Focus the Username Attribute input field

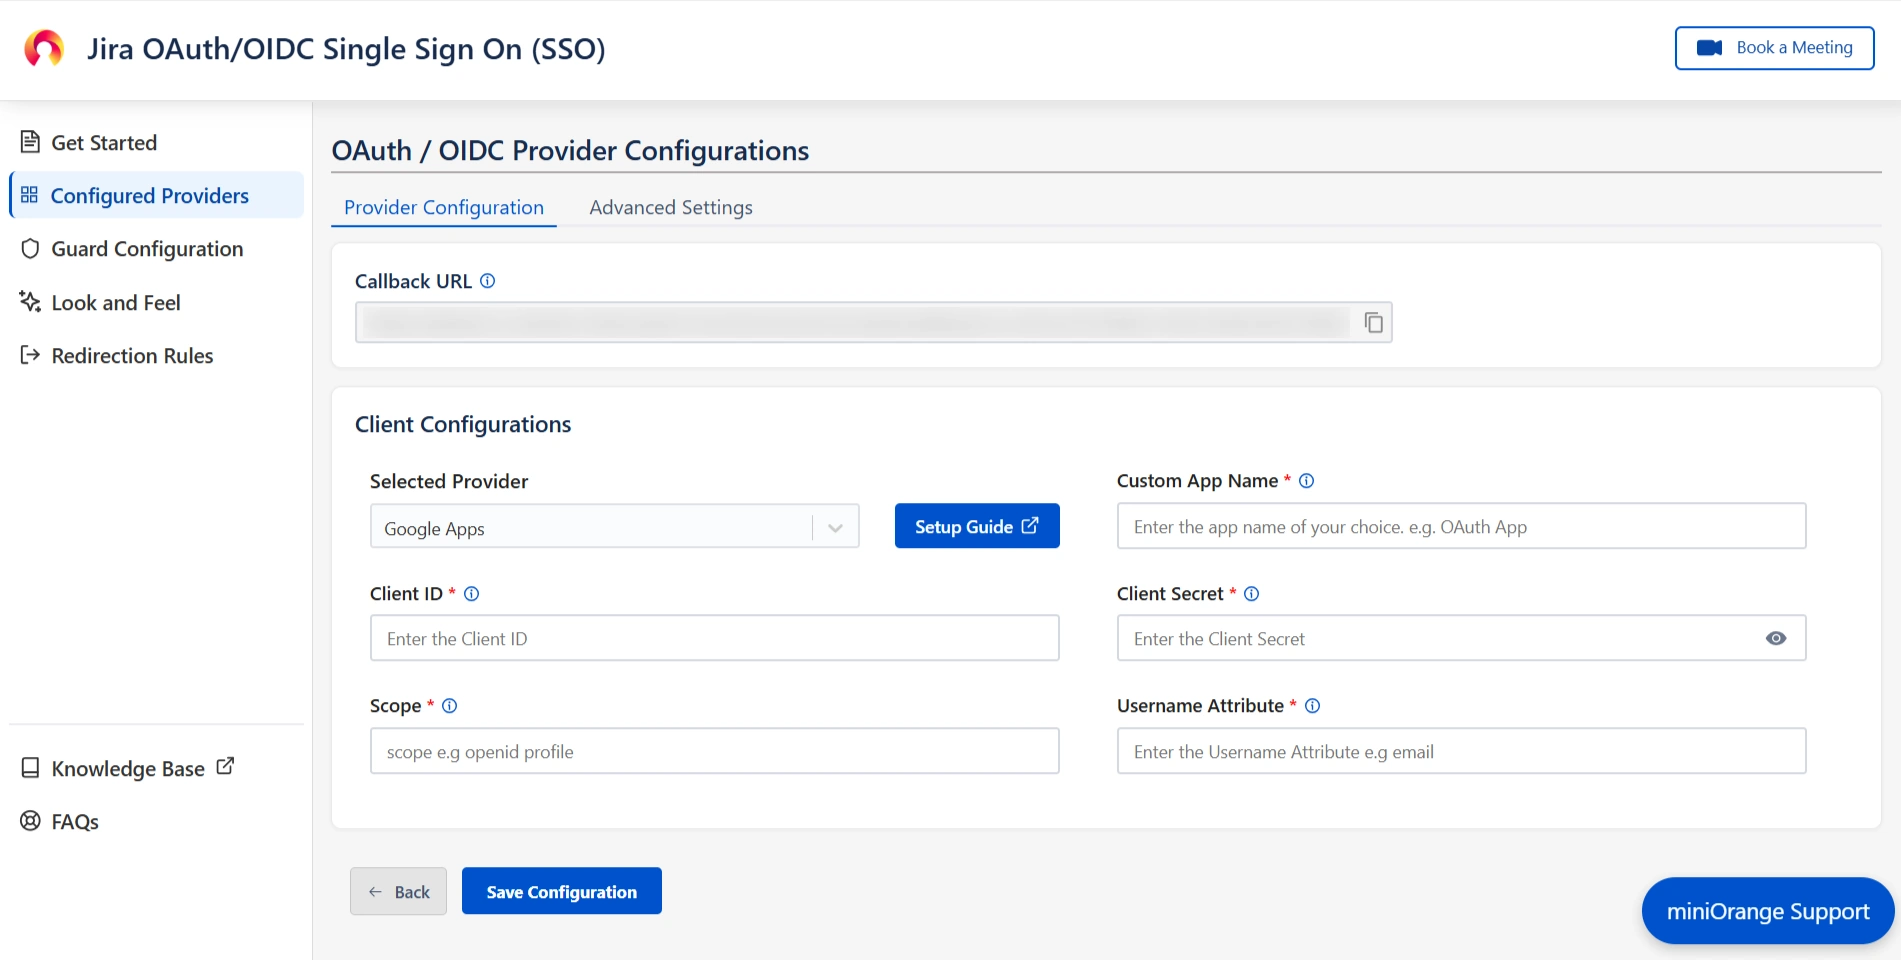tap(1461, 751)
